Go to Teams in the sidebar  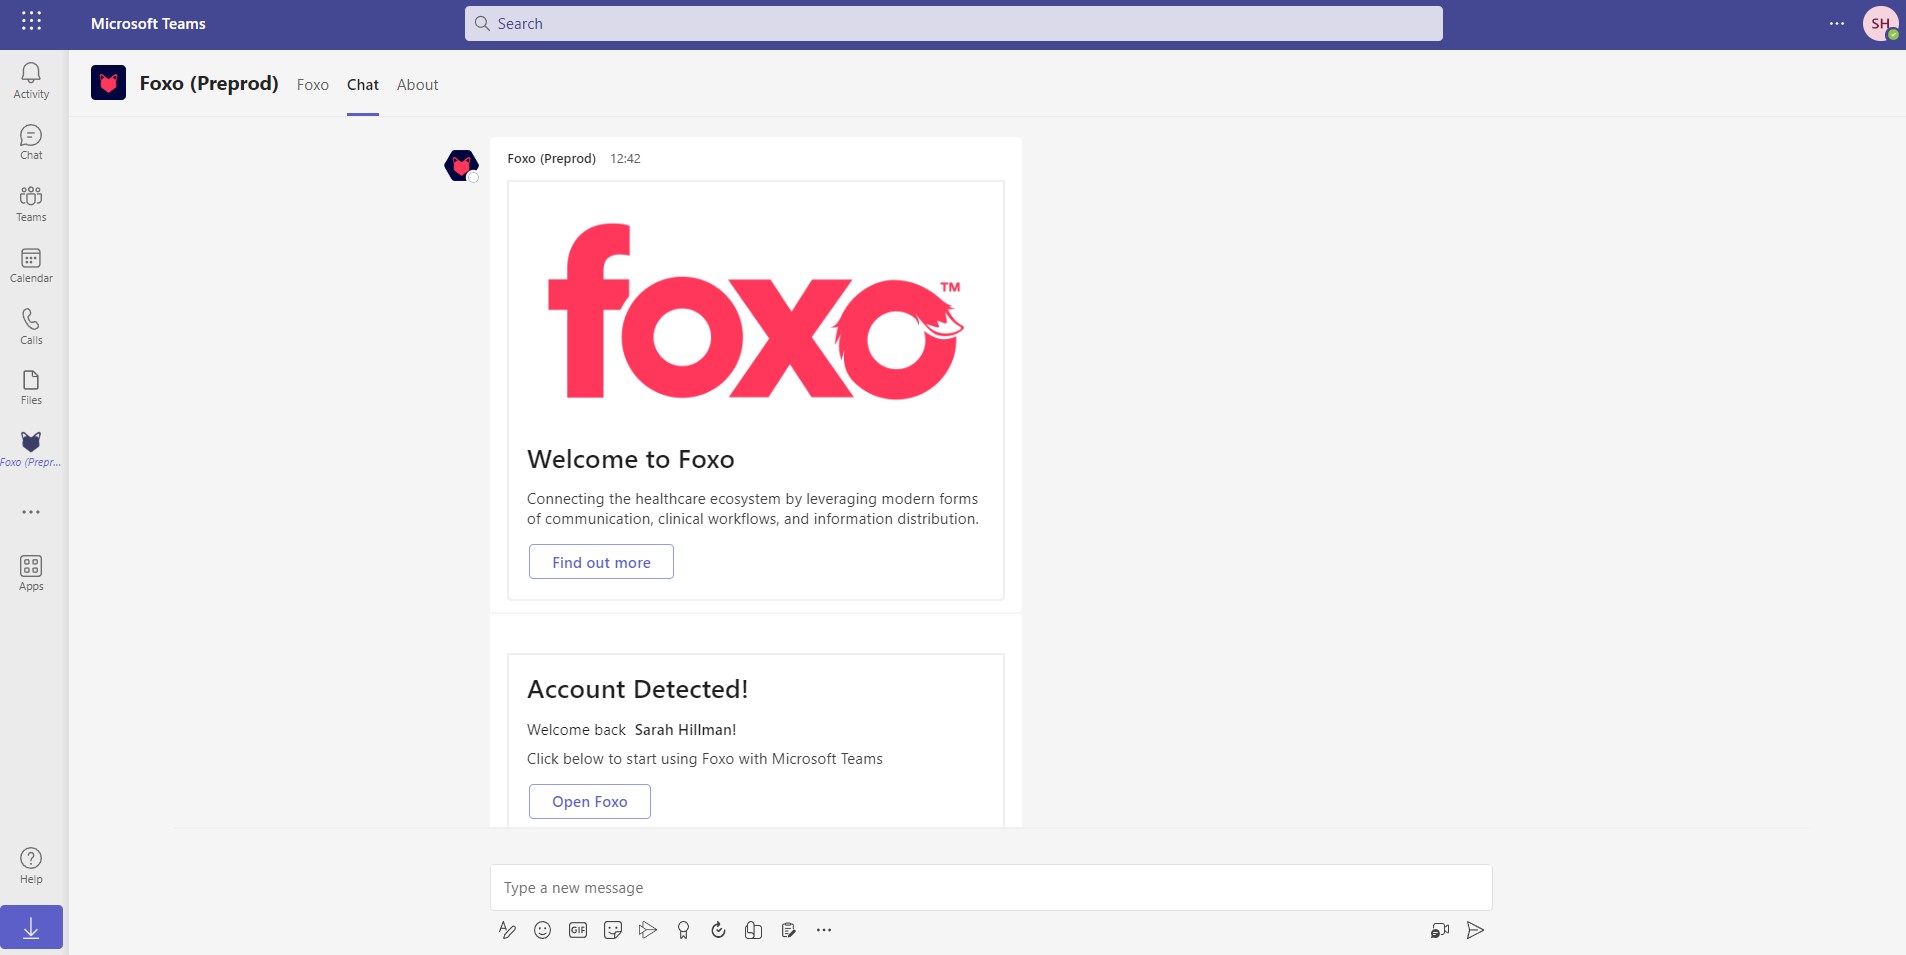pyautogui.click(x=31, y=204)
